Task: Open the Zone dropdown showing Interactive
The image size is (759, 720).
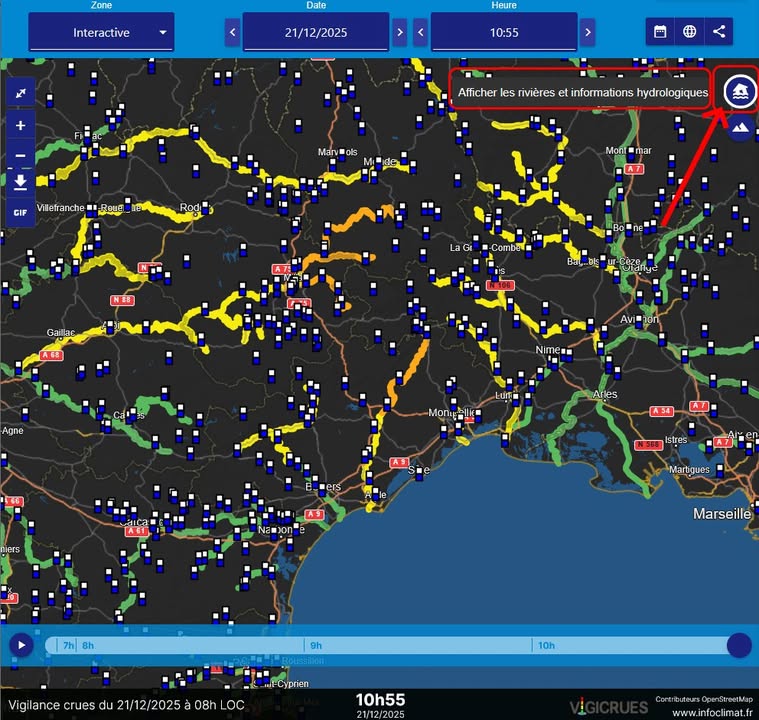Action: tap(101, 32)
